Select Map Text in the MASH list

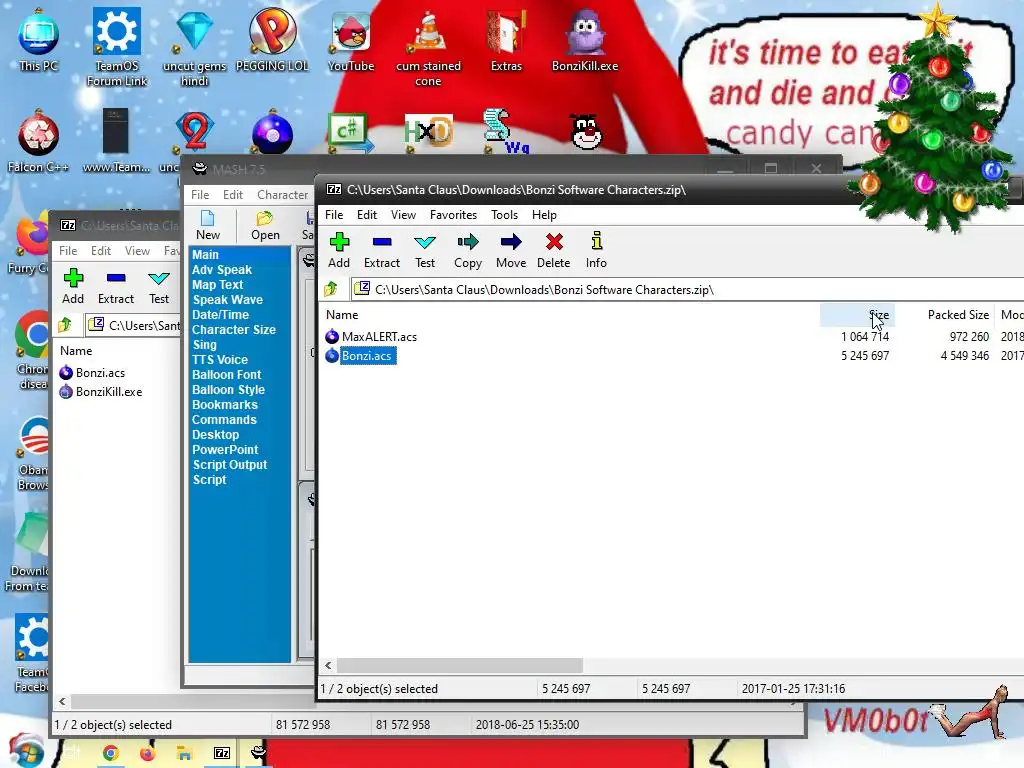[217, 285]
